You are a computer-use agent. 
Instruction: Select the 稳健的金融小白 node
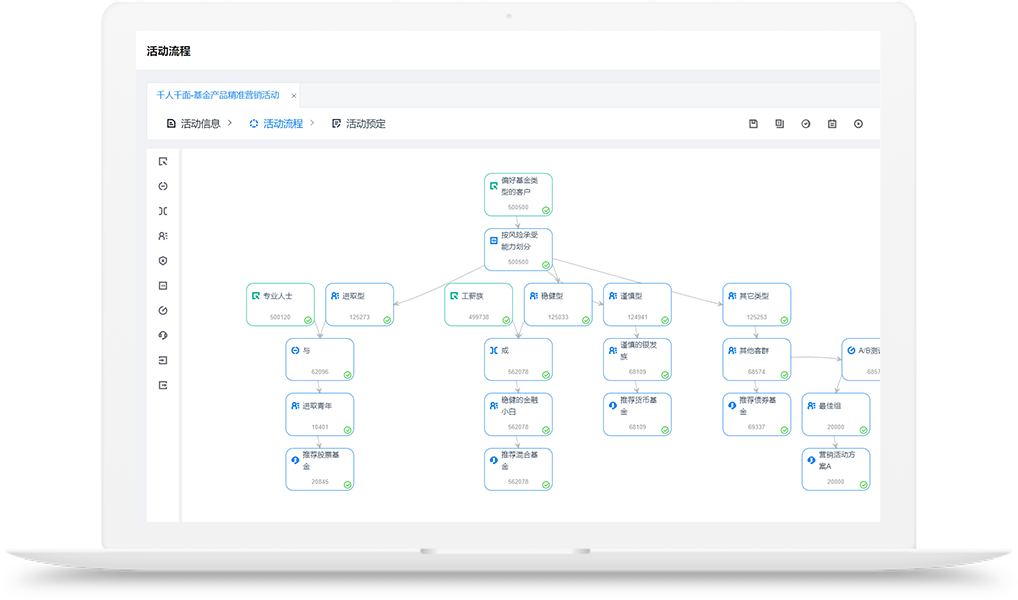tap(518, 414)
